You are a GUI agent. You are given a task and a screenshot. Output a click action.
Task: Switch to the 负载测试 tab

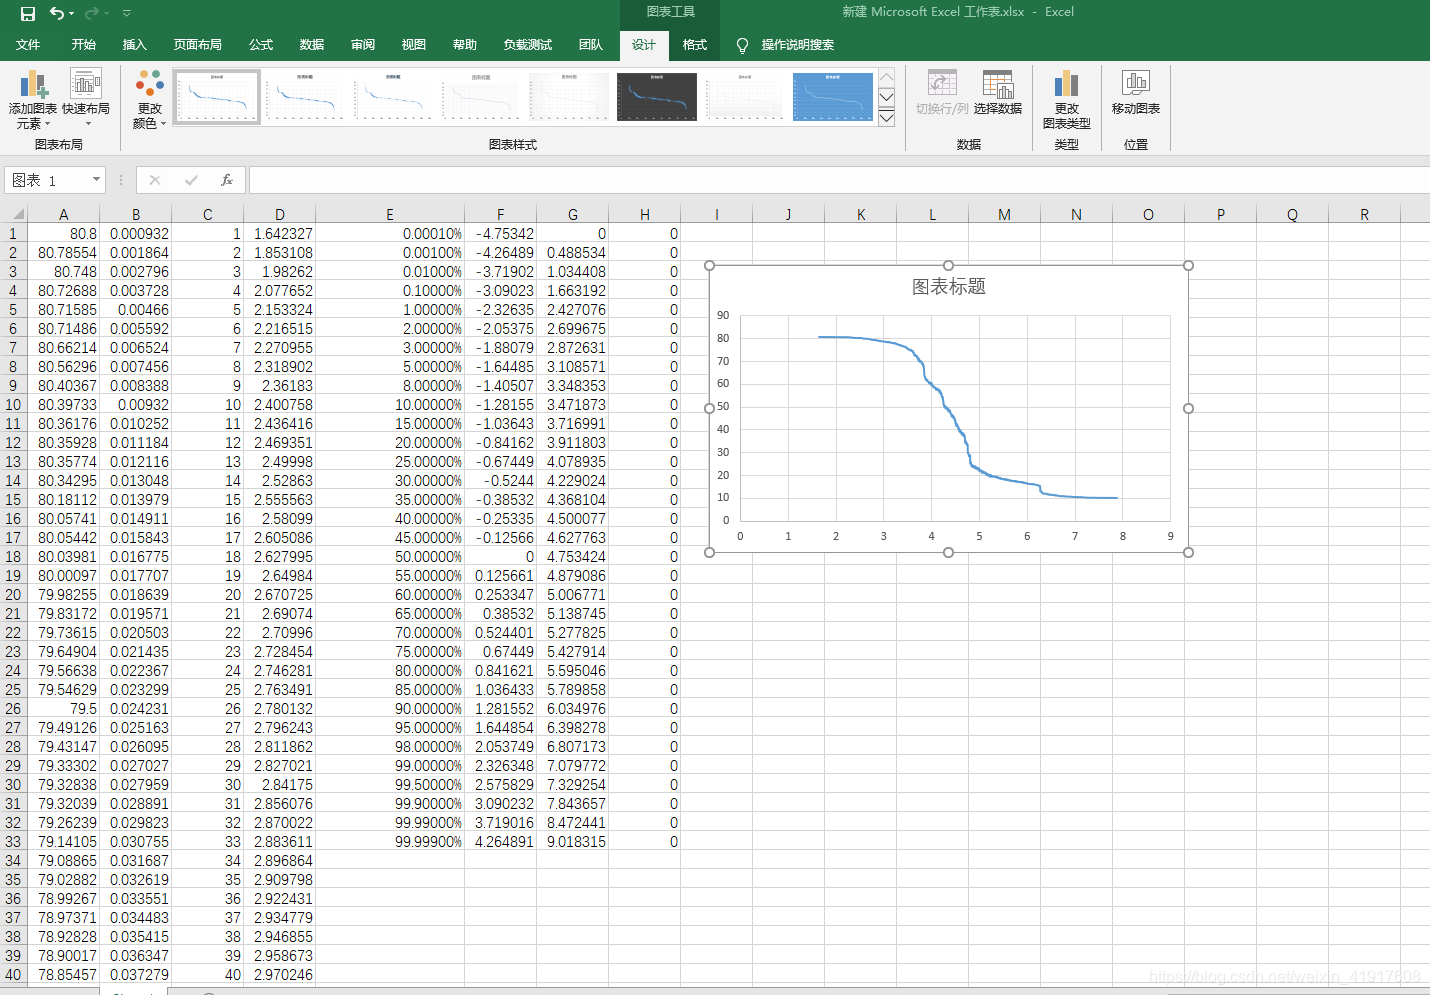528,45
